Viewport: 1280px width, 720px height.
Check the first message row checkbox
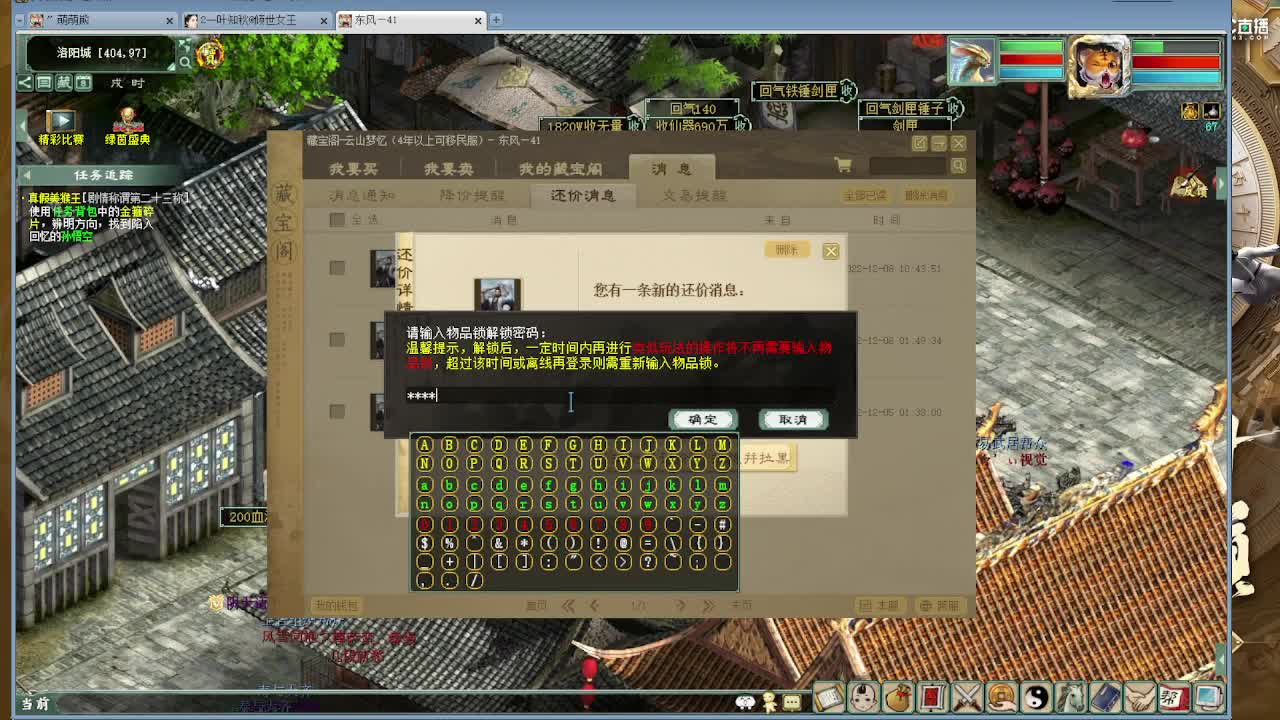point(337,268)
